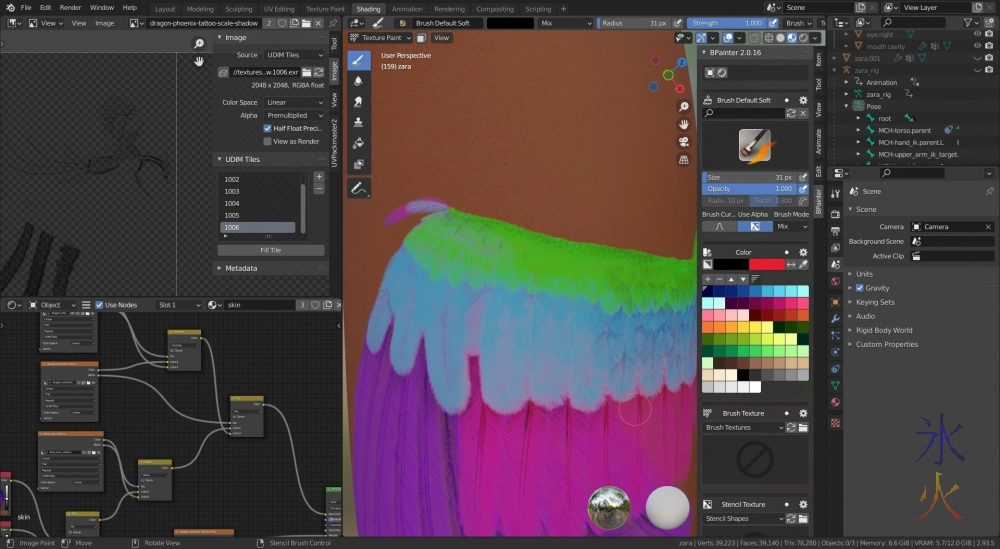Click the Fill Tile button
This screenshot has width=1000, height=549.
tap(270, 250)
